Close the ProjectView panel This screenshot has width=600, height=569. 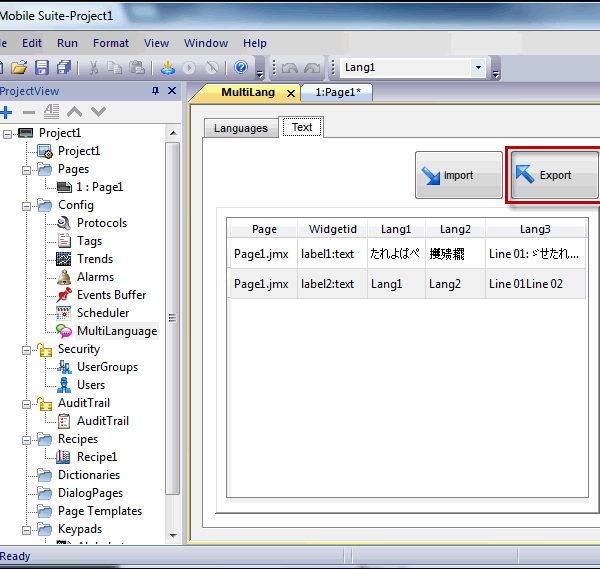click(172, 91)
